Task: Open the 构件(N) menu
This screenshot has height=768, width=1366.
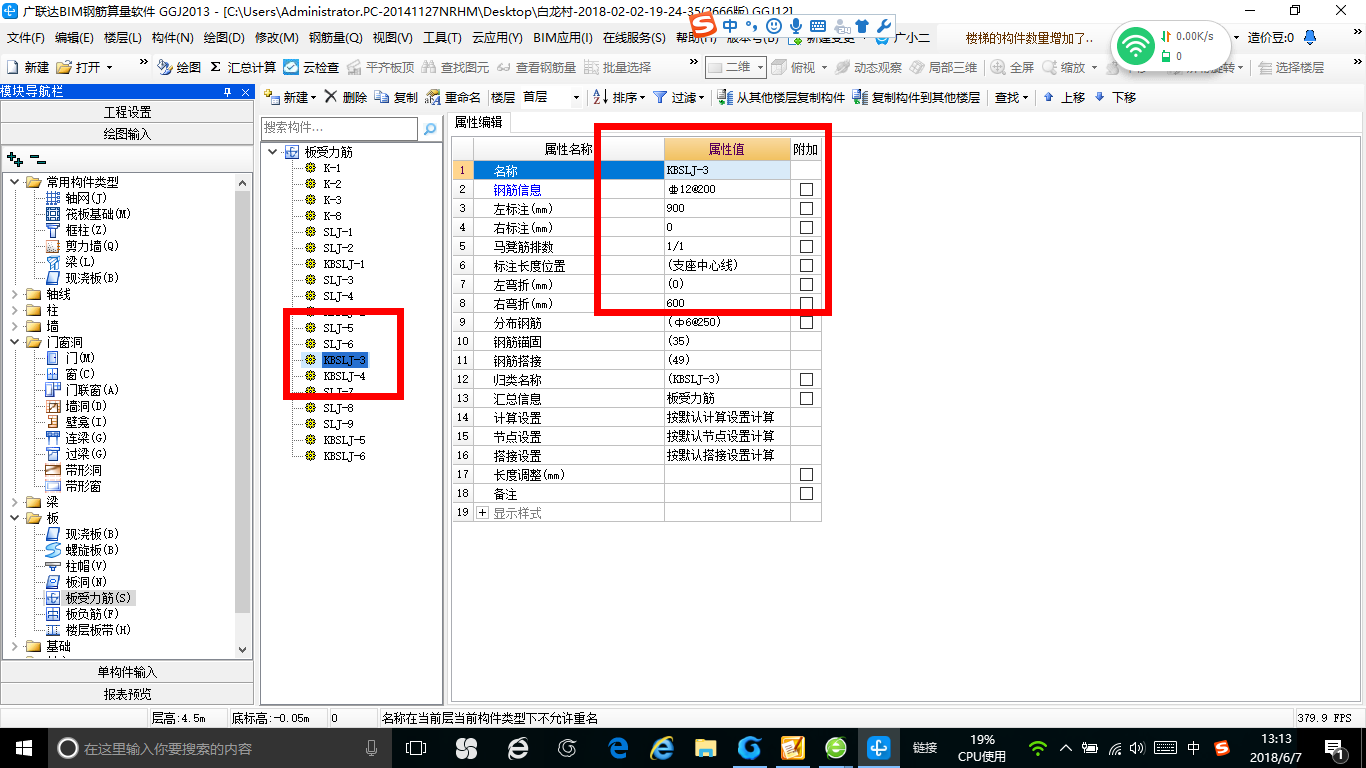Action: 173,38
